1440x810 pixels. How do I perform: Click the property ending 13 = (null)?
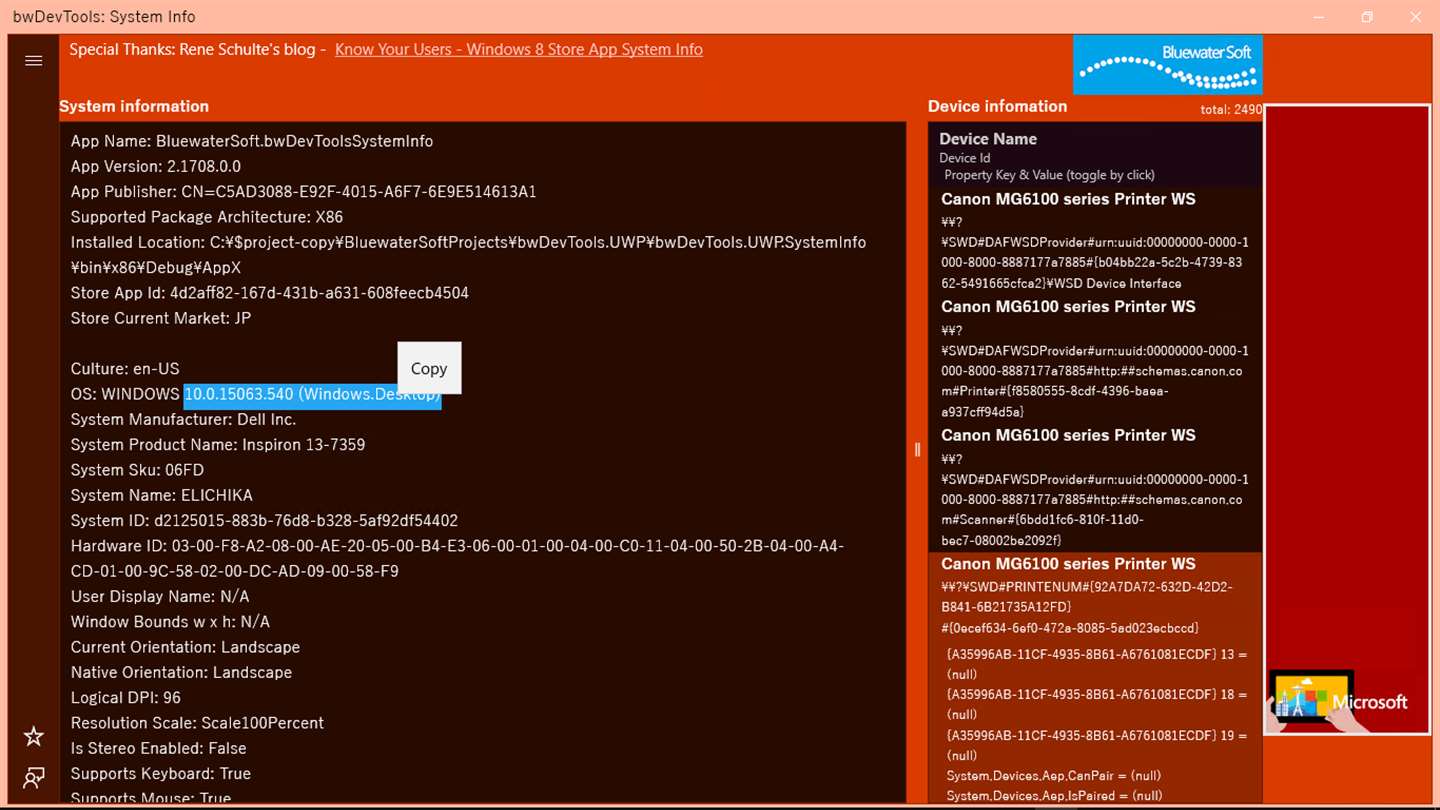coord(1097,664)
